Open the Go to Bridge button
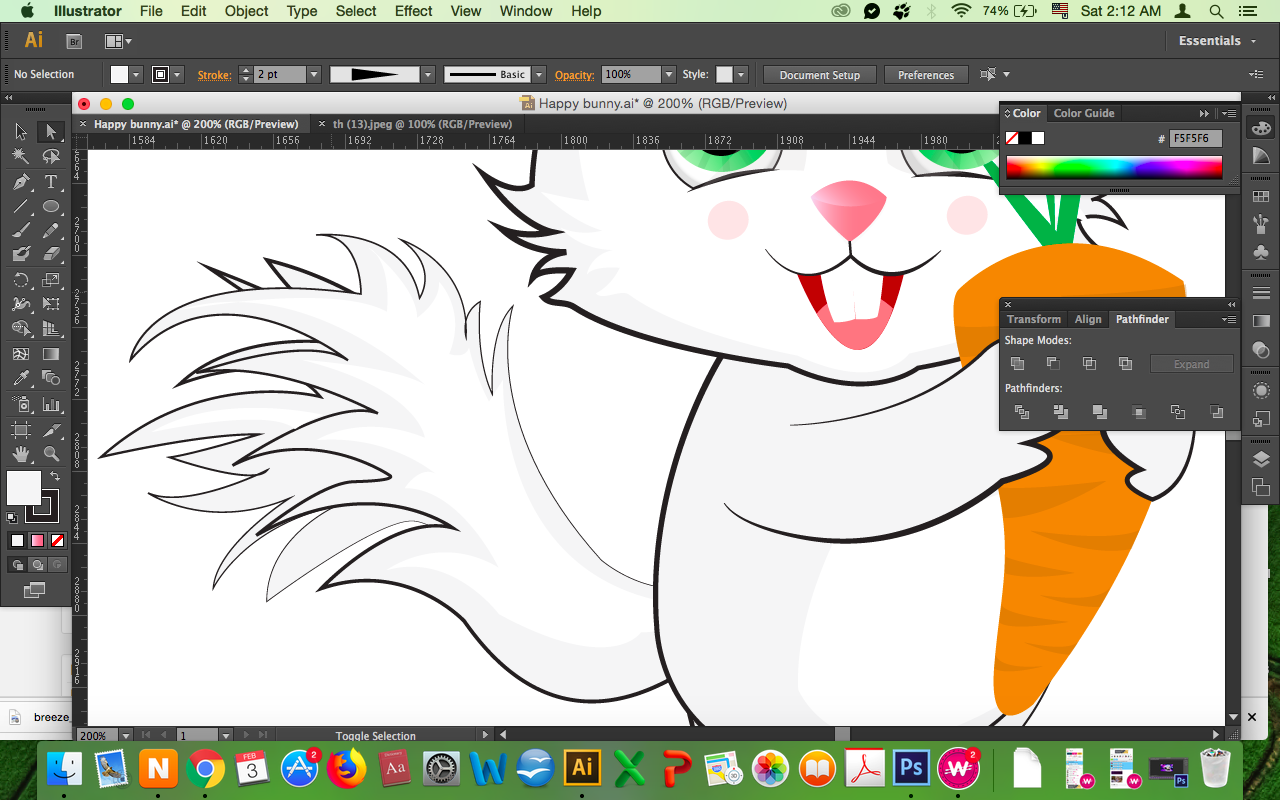1280x800 pixels. [74, 41]
